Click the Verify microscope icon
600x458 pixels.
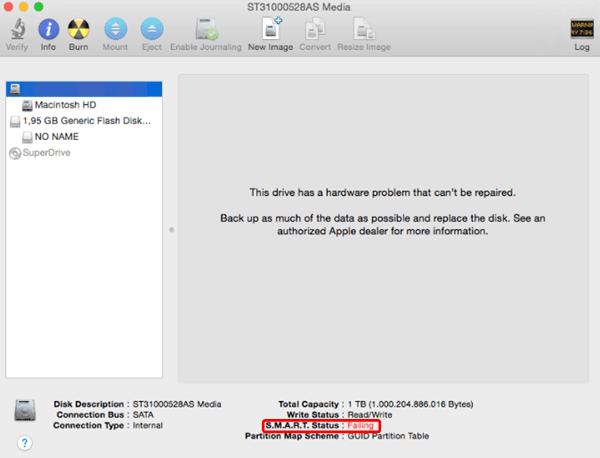pos(18,29)
